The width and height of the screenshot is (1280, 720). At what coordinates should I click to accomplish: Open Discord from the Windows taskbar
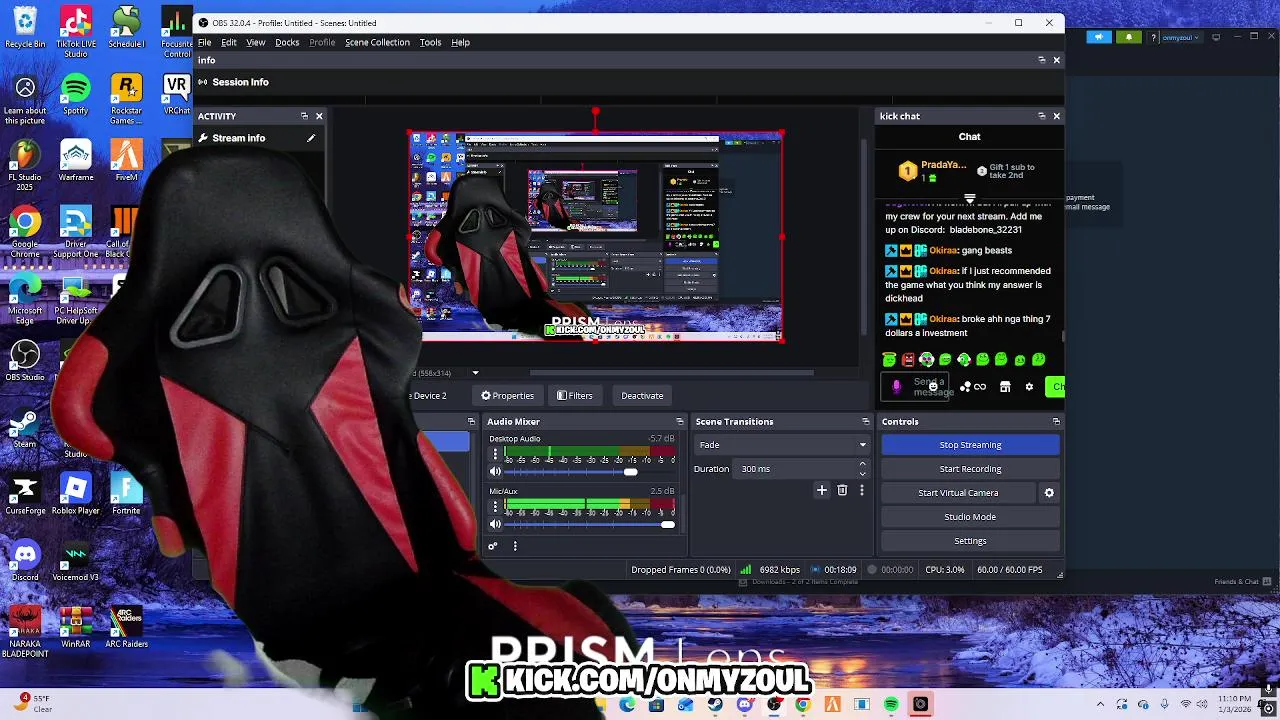tap(744, 705)
